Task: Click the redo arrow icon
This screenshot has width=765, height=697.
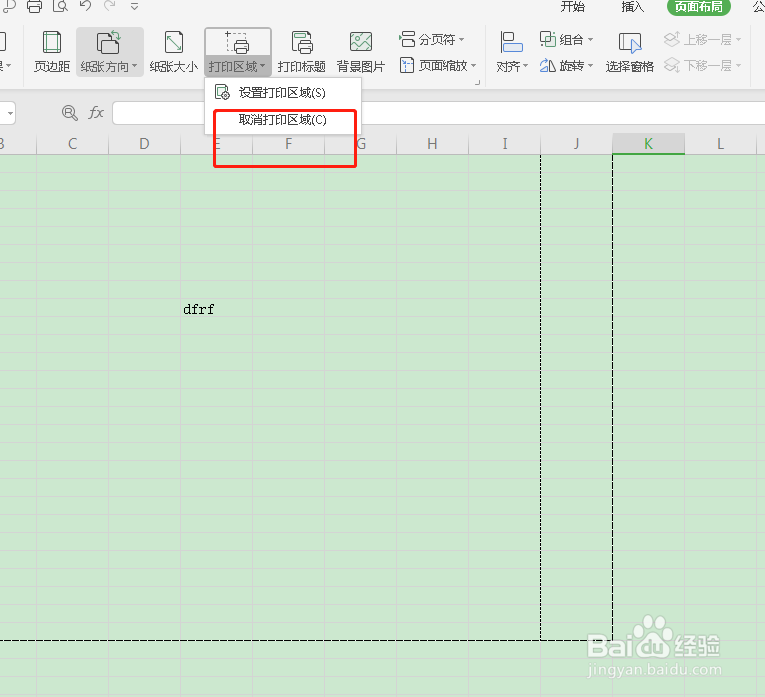Action: coord(110,6)
